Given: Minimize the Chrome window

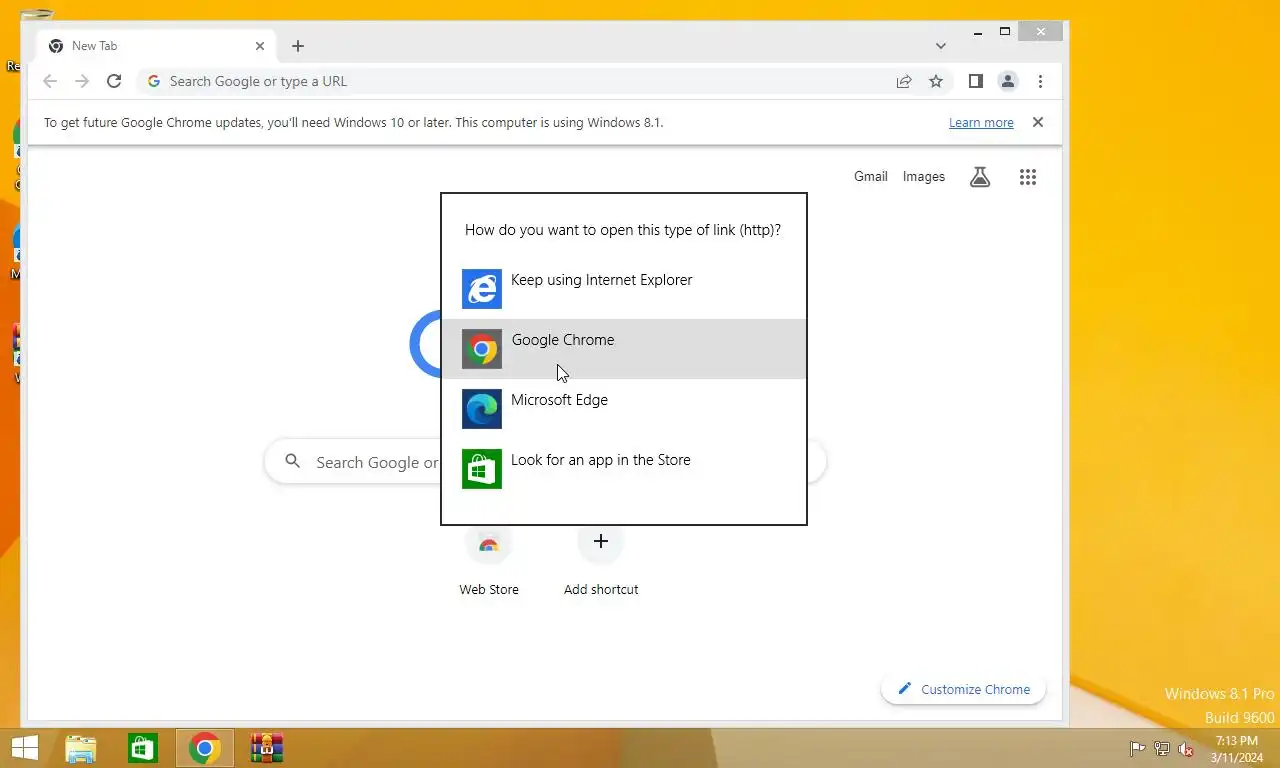Looking at the screenshot, I should 977,32.
